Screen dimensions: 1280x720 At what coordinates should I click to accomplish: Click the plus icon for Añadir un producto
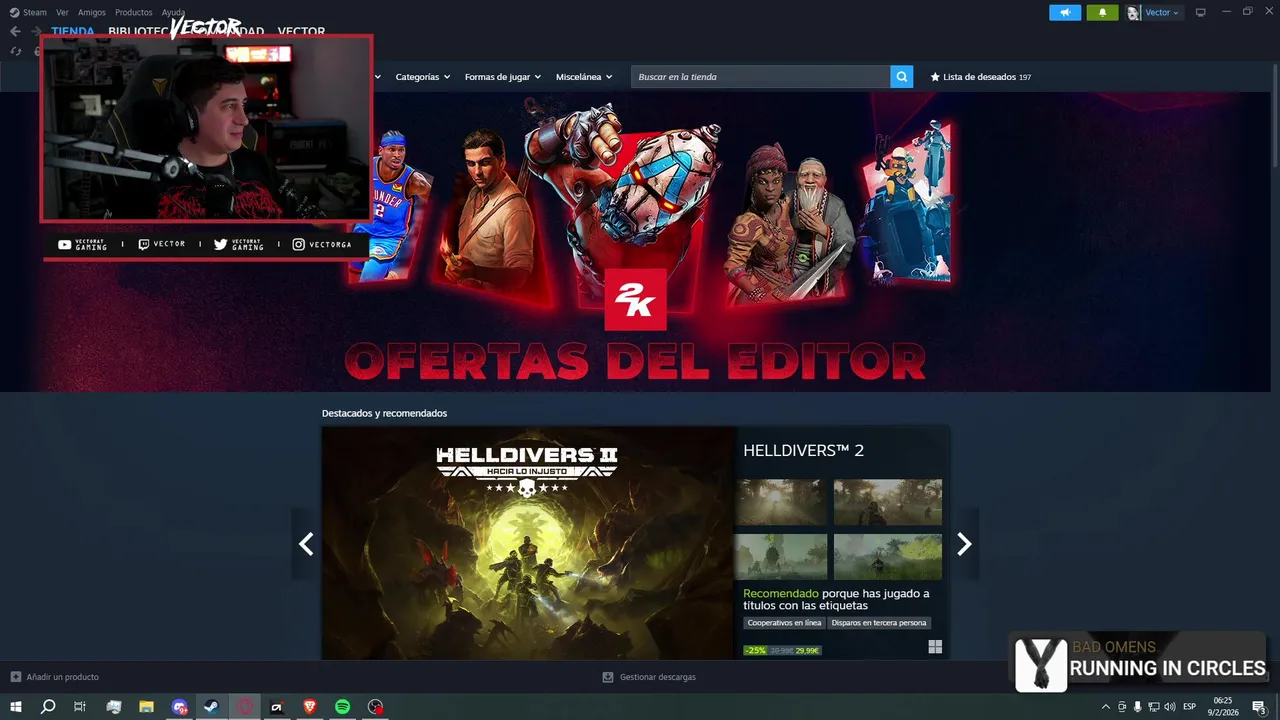(15, 677)
